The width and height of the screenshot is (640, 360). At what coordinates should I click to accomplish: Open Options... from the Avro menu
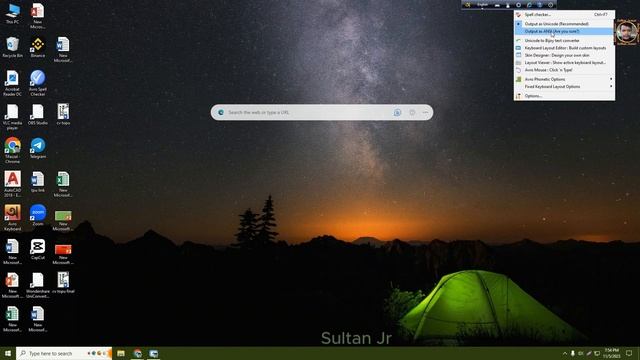tap(564, 96)
